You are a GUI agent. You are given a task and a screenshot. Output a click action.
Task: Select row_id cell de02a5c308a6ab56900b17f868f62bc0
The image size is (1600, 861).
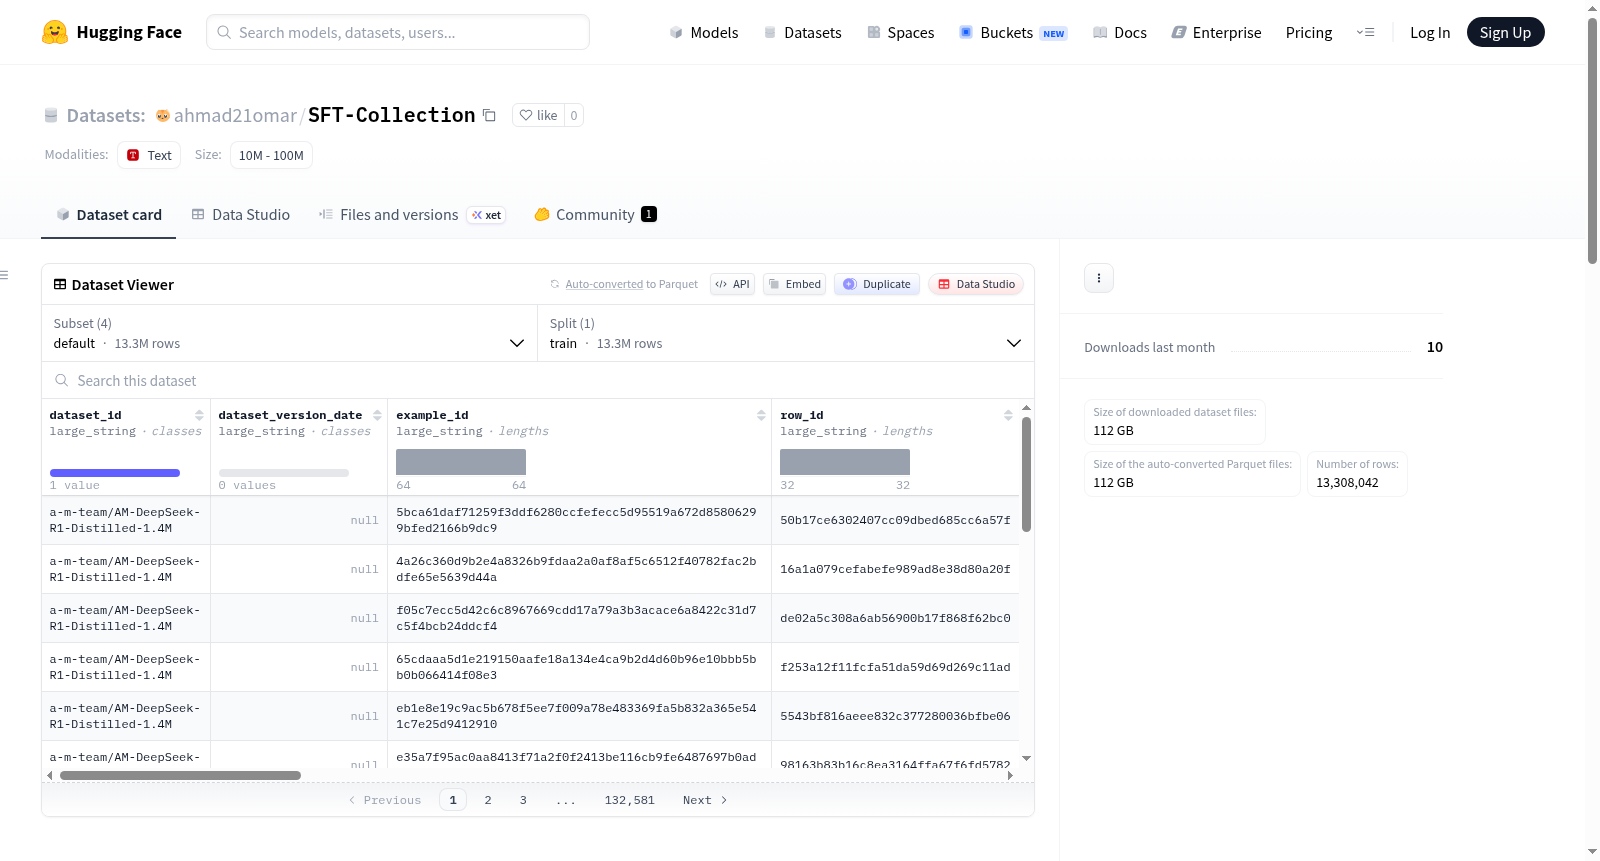(x=895, y=618)
